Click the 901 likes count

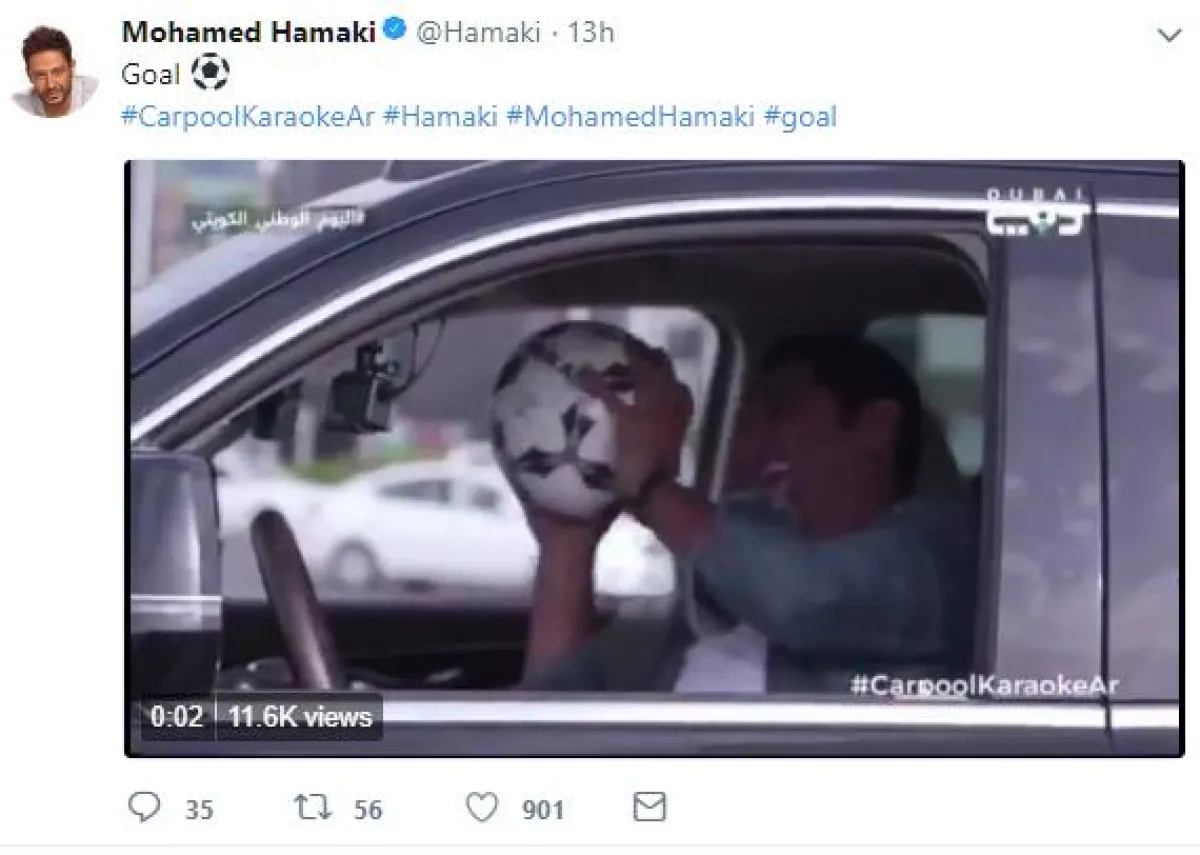point(543,809)
